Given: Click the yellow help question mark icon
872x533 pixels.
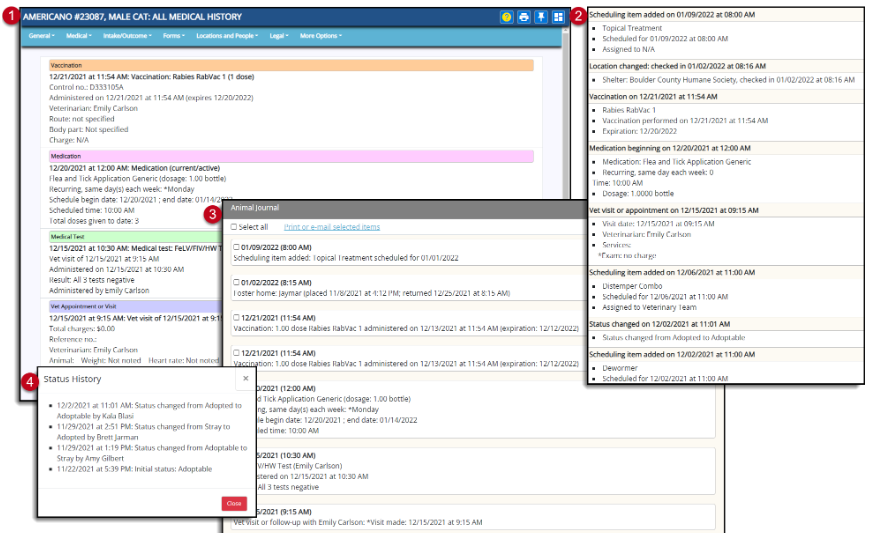Looking at the screenshot, I should (x=508, y=18).
